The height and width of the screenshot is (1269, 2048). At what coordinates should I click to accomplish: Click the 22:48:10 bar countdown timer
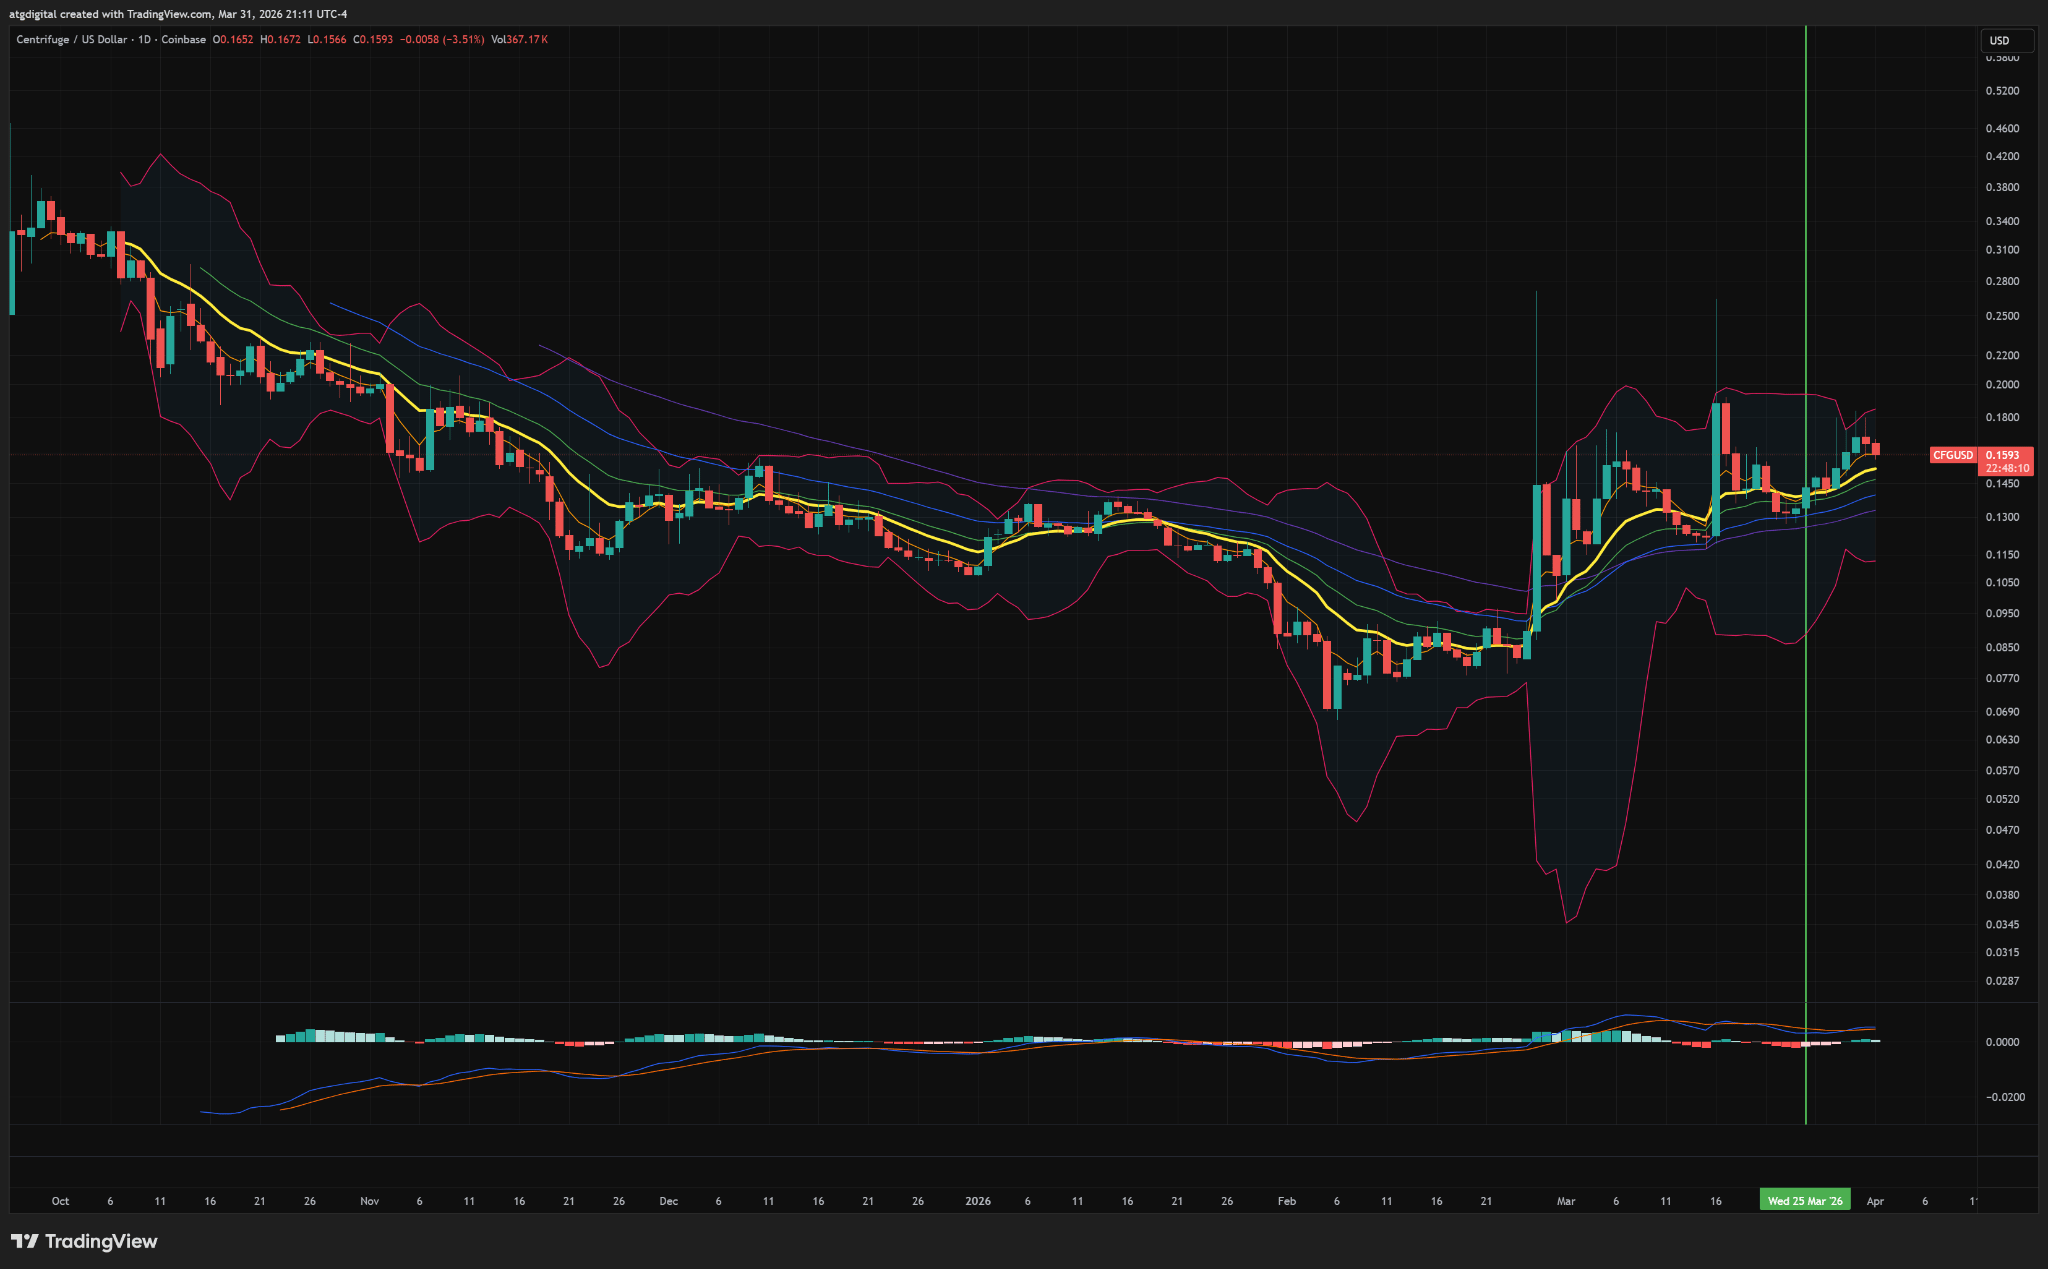click(x=2007, y=468)
